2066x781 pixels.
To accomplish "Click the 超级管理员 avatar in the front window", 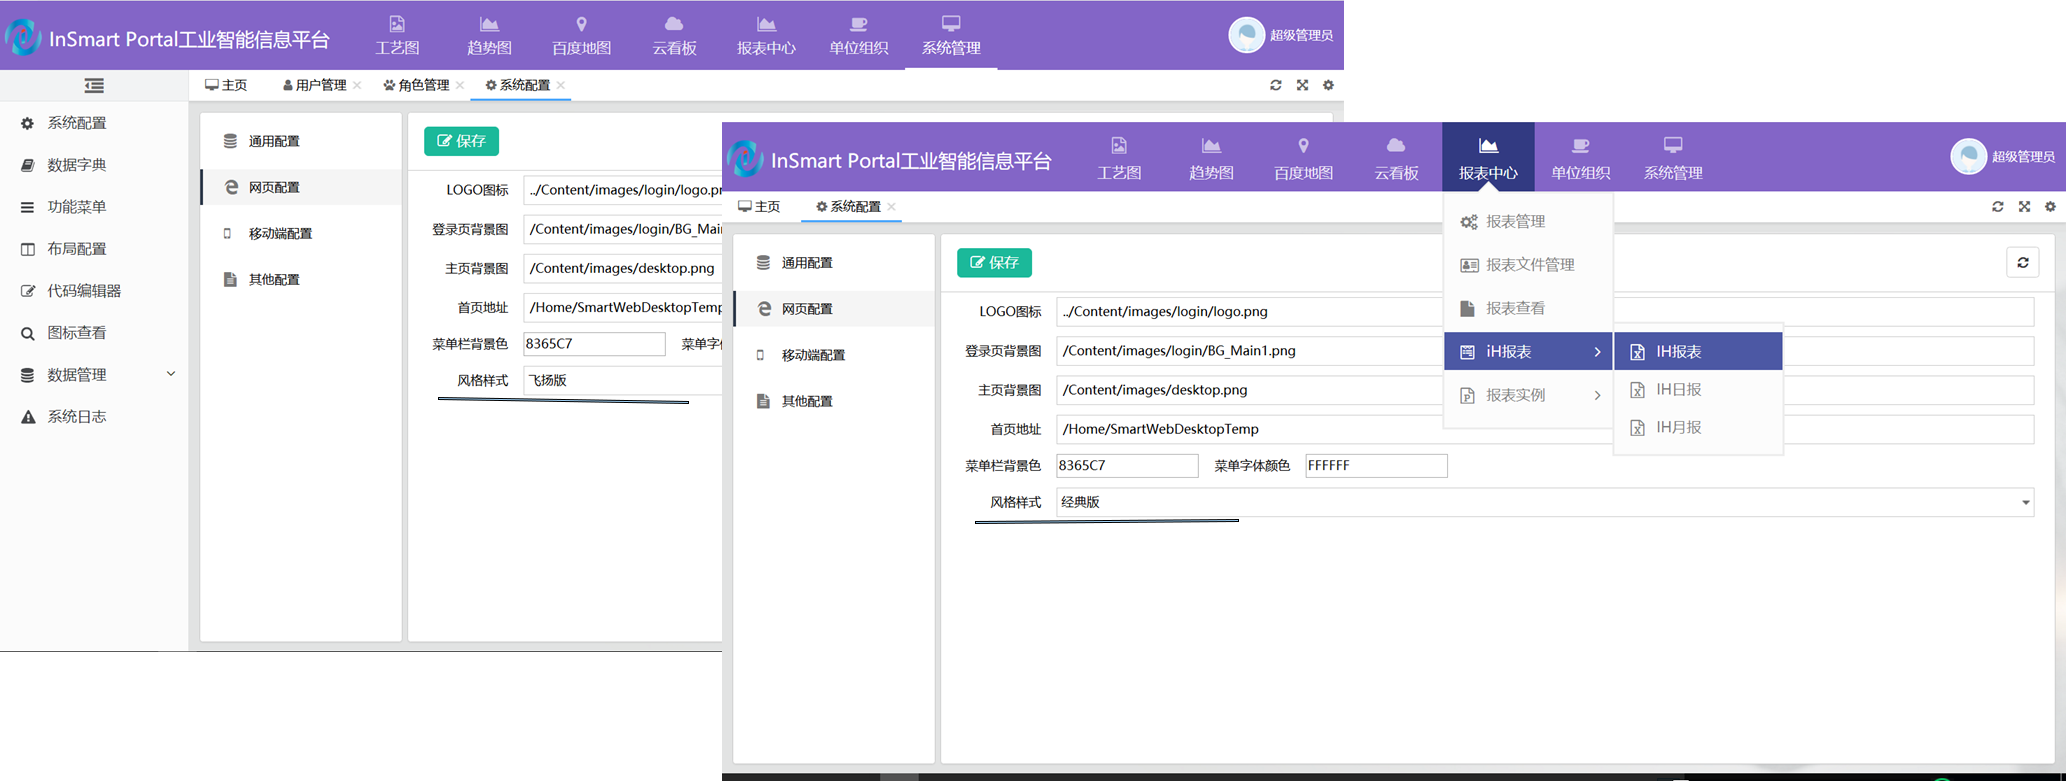I will tap(1968, 157).
